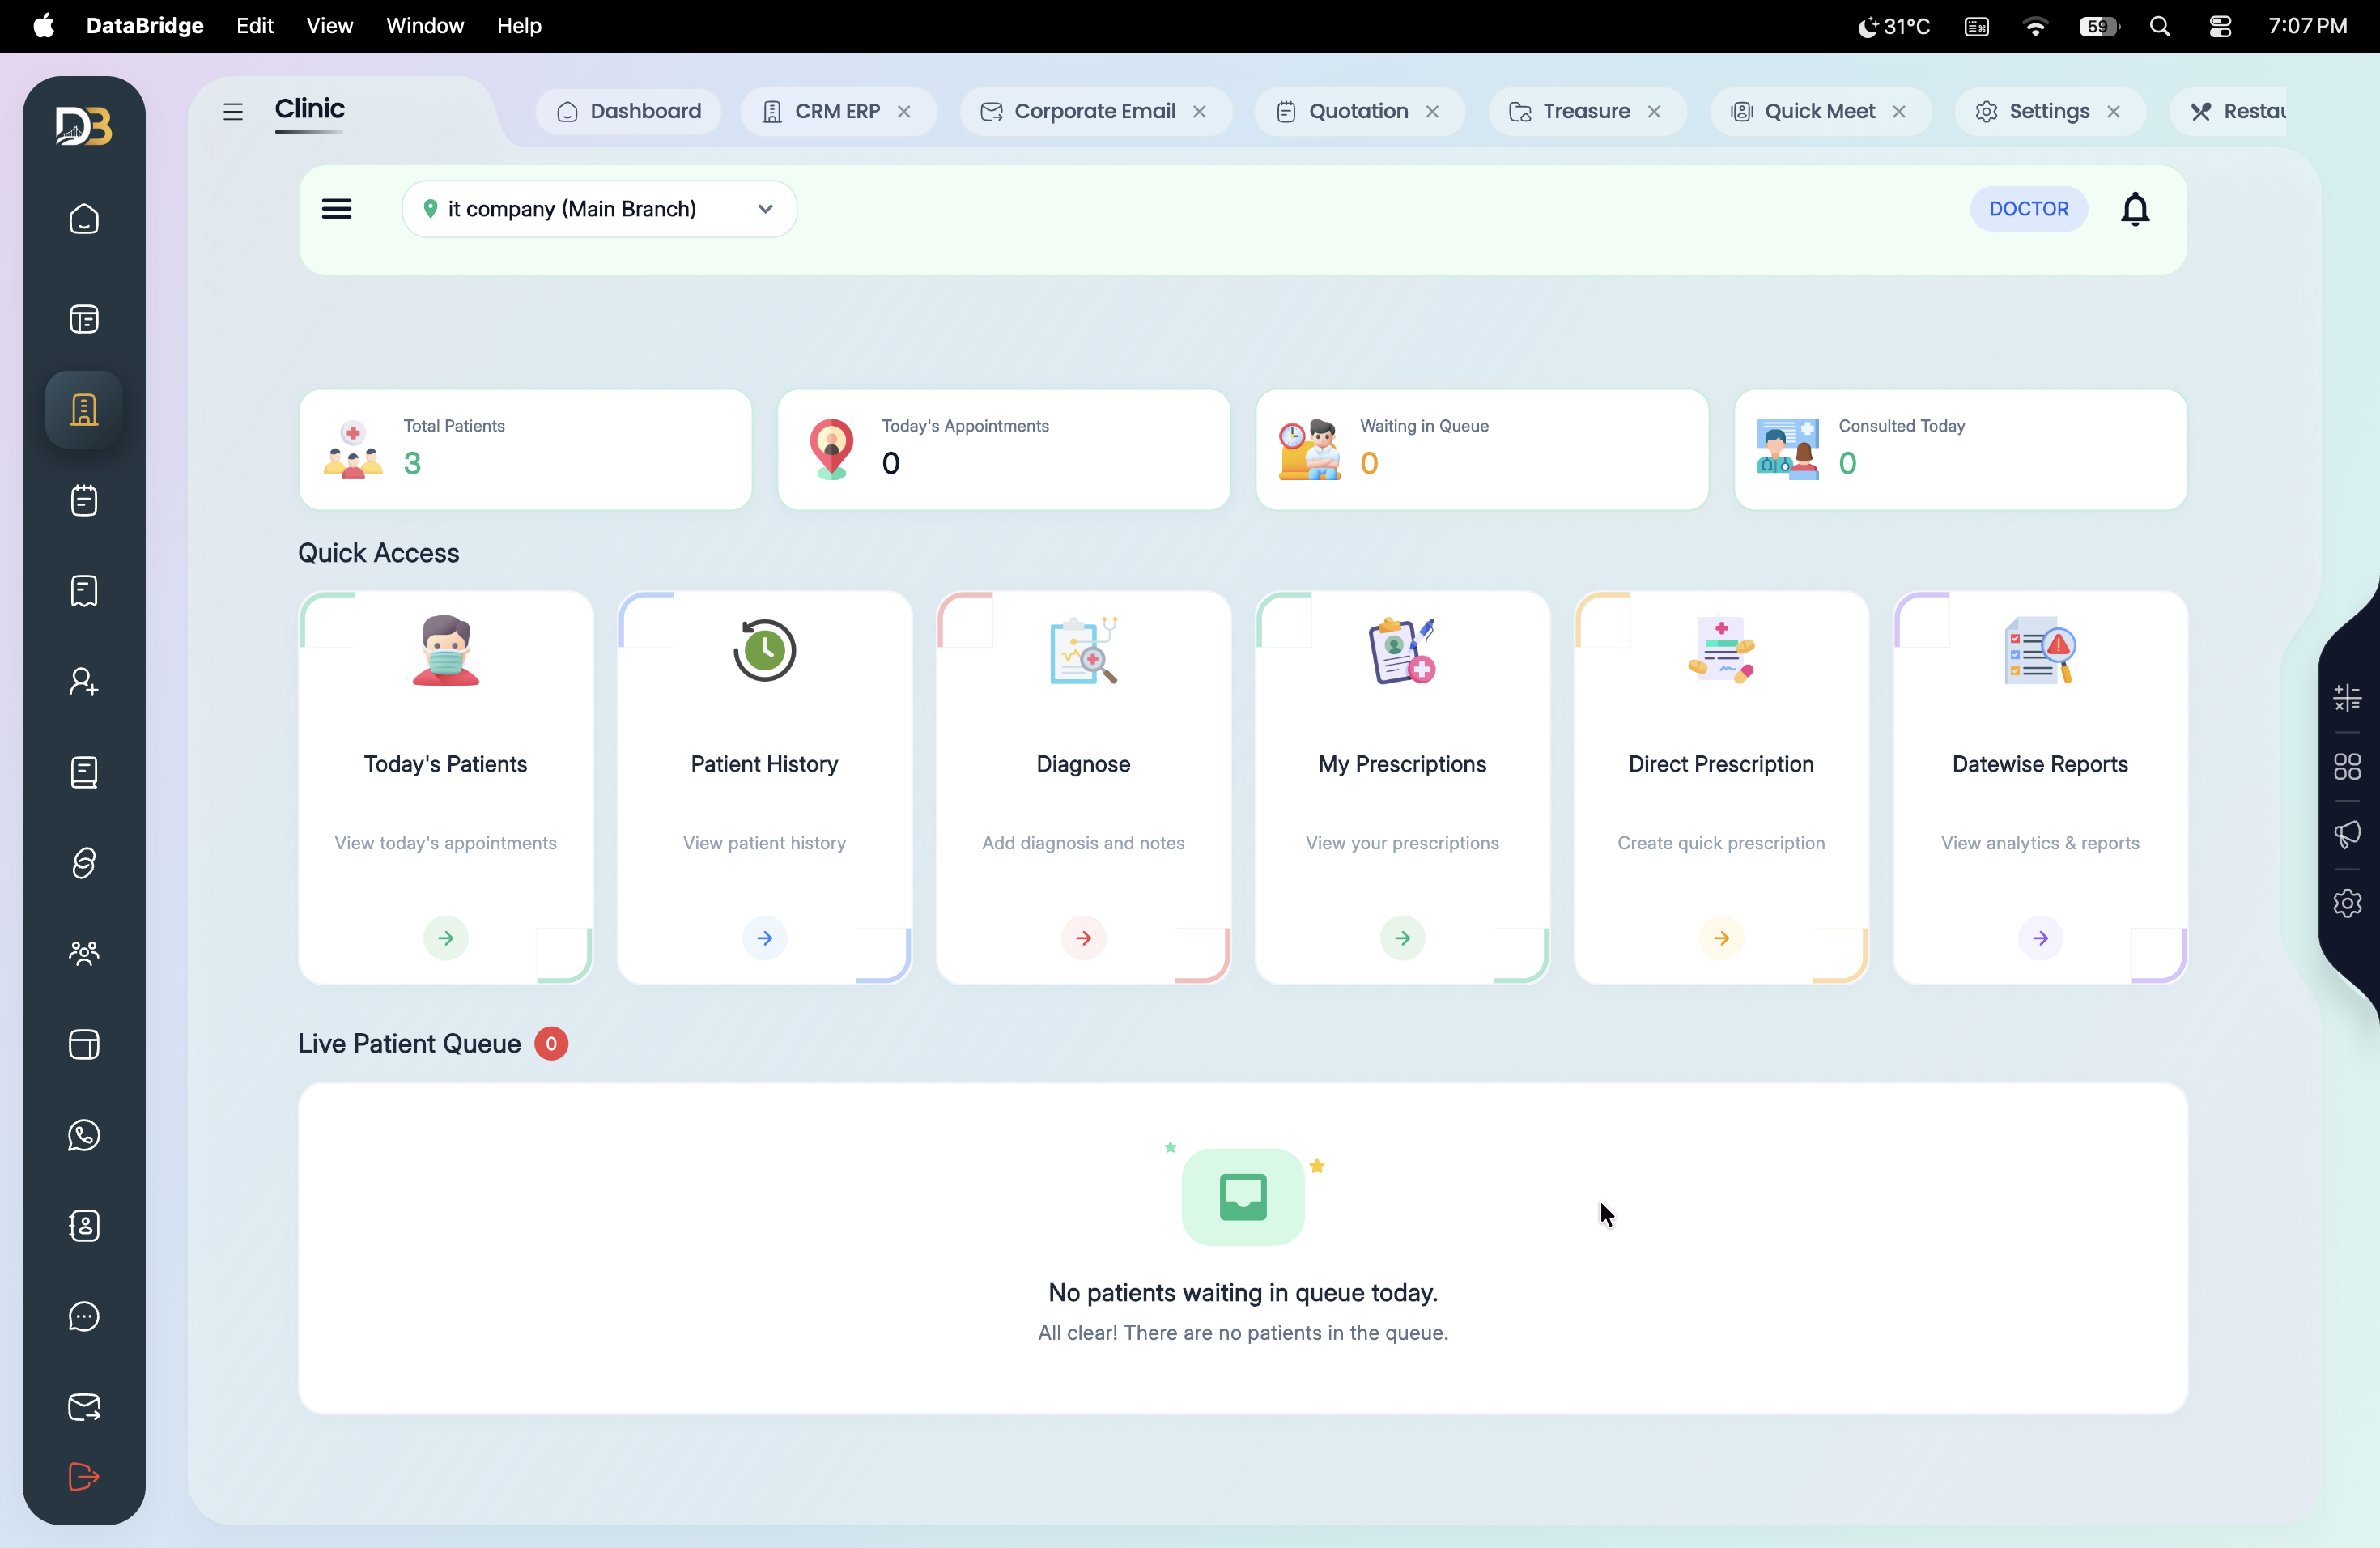Open the Datewise Reports card
Image resolution: width=2380 pixels, height=1548 pixels.
(x=2040, y=787)
